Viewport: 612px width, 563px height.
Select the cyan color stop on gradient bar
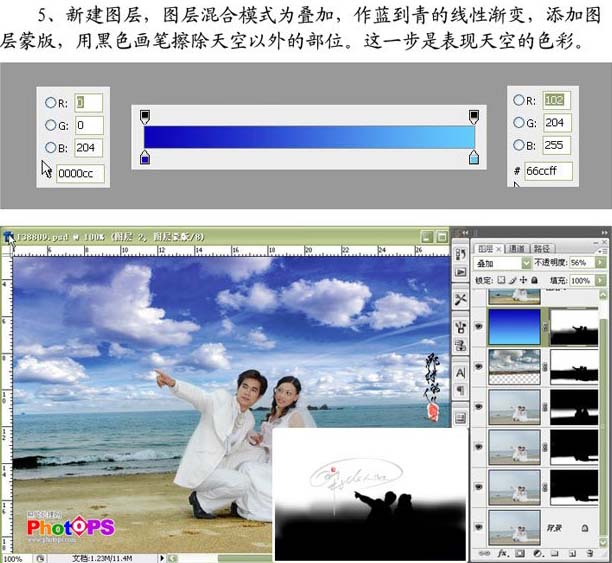point(474,157)
